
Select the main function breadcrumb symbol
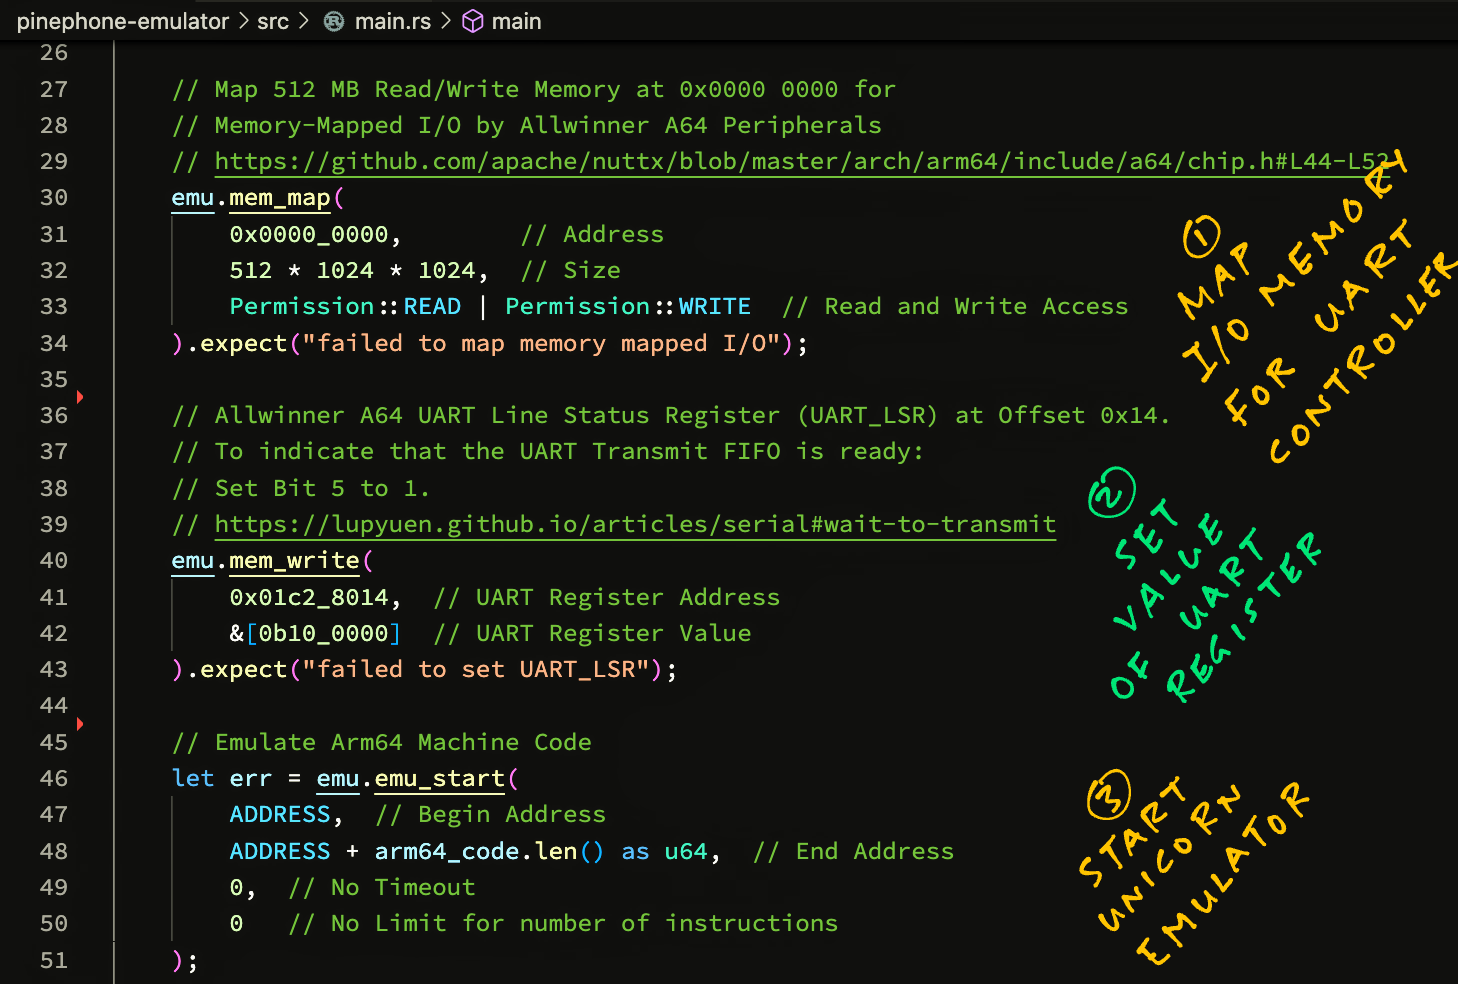click(x=516, y=21)
